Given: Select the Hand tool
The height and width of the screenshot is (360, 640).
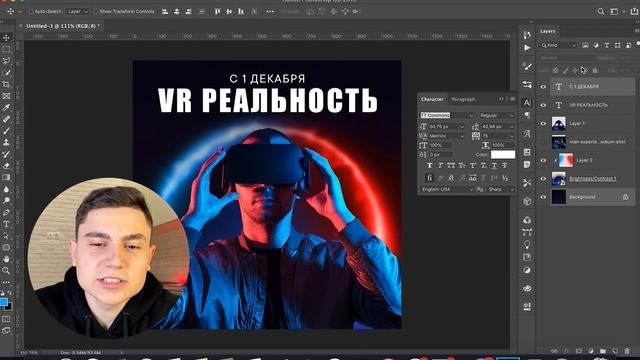Looking at the screenshot, I should (6, 259).
